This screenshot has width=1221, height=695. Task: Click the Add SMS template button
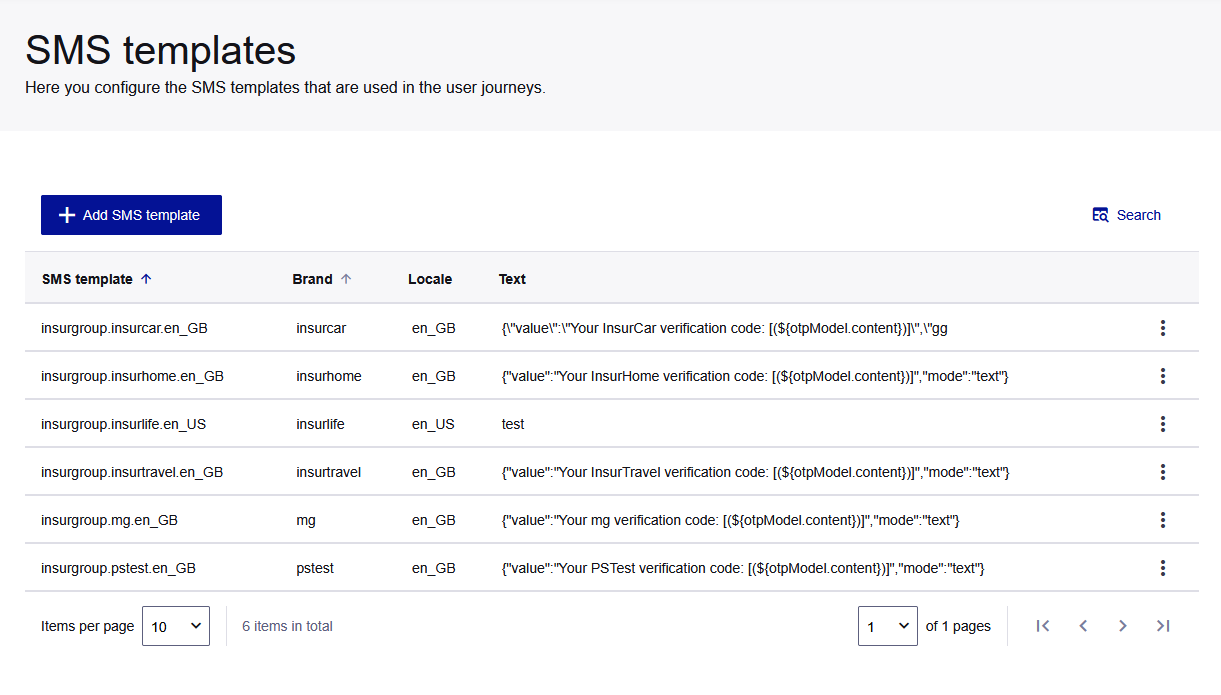131,214
